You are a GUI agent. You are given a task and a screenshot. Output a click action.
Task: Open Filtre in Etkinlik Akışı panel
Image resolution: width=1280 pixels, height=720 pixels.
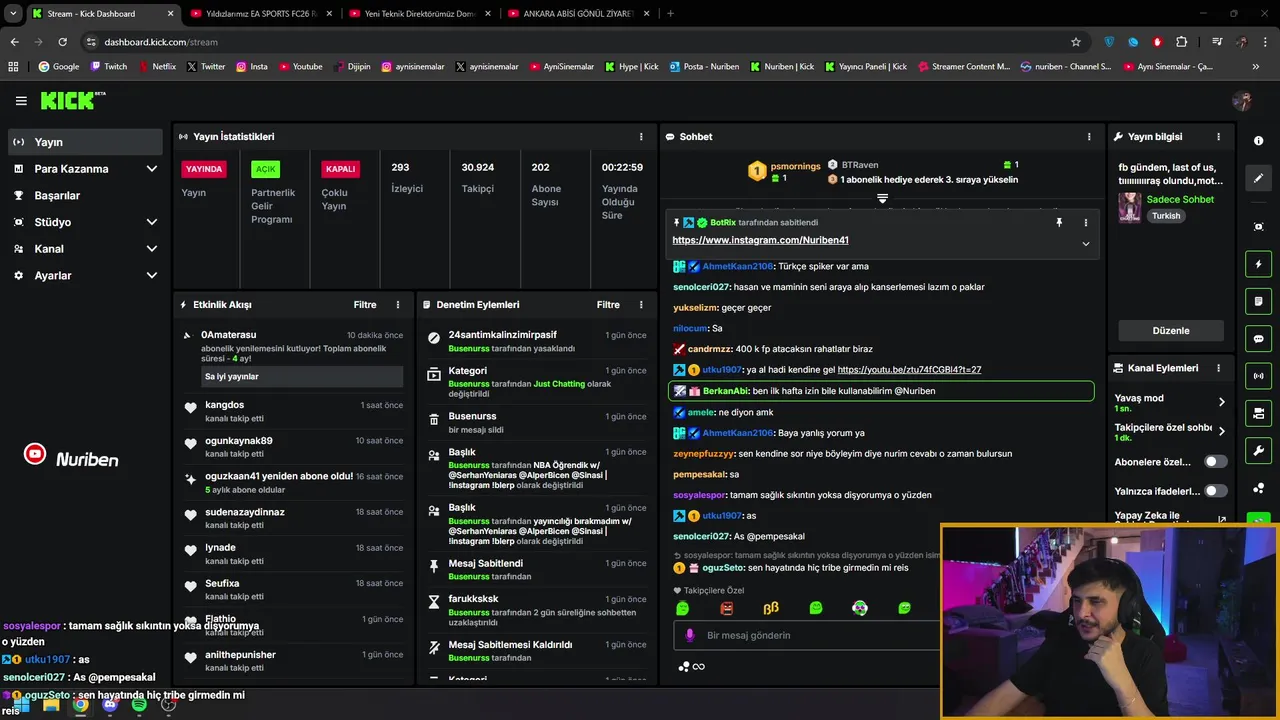(365, 305)
